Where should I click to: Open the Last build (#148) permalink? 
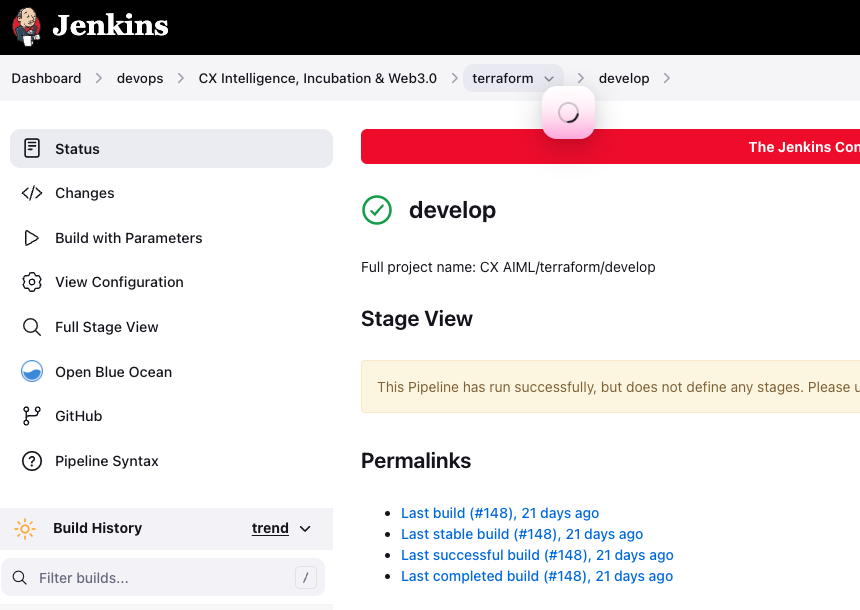500,513
